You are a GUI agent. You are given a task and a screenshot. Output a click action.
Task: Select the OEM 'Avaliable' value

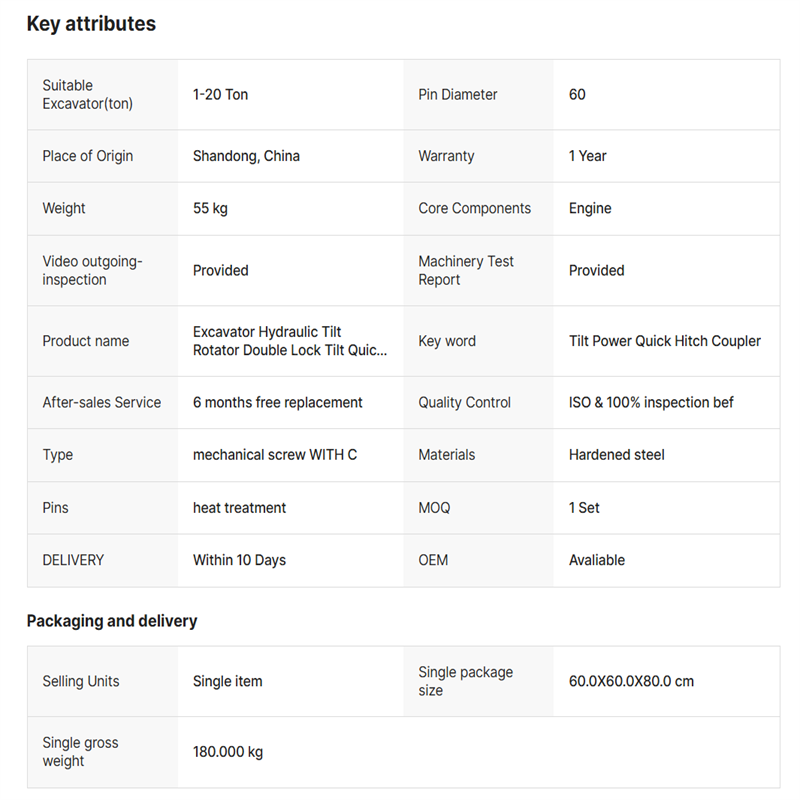click(x=597, y=560)
